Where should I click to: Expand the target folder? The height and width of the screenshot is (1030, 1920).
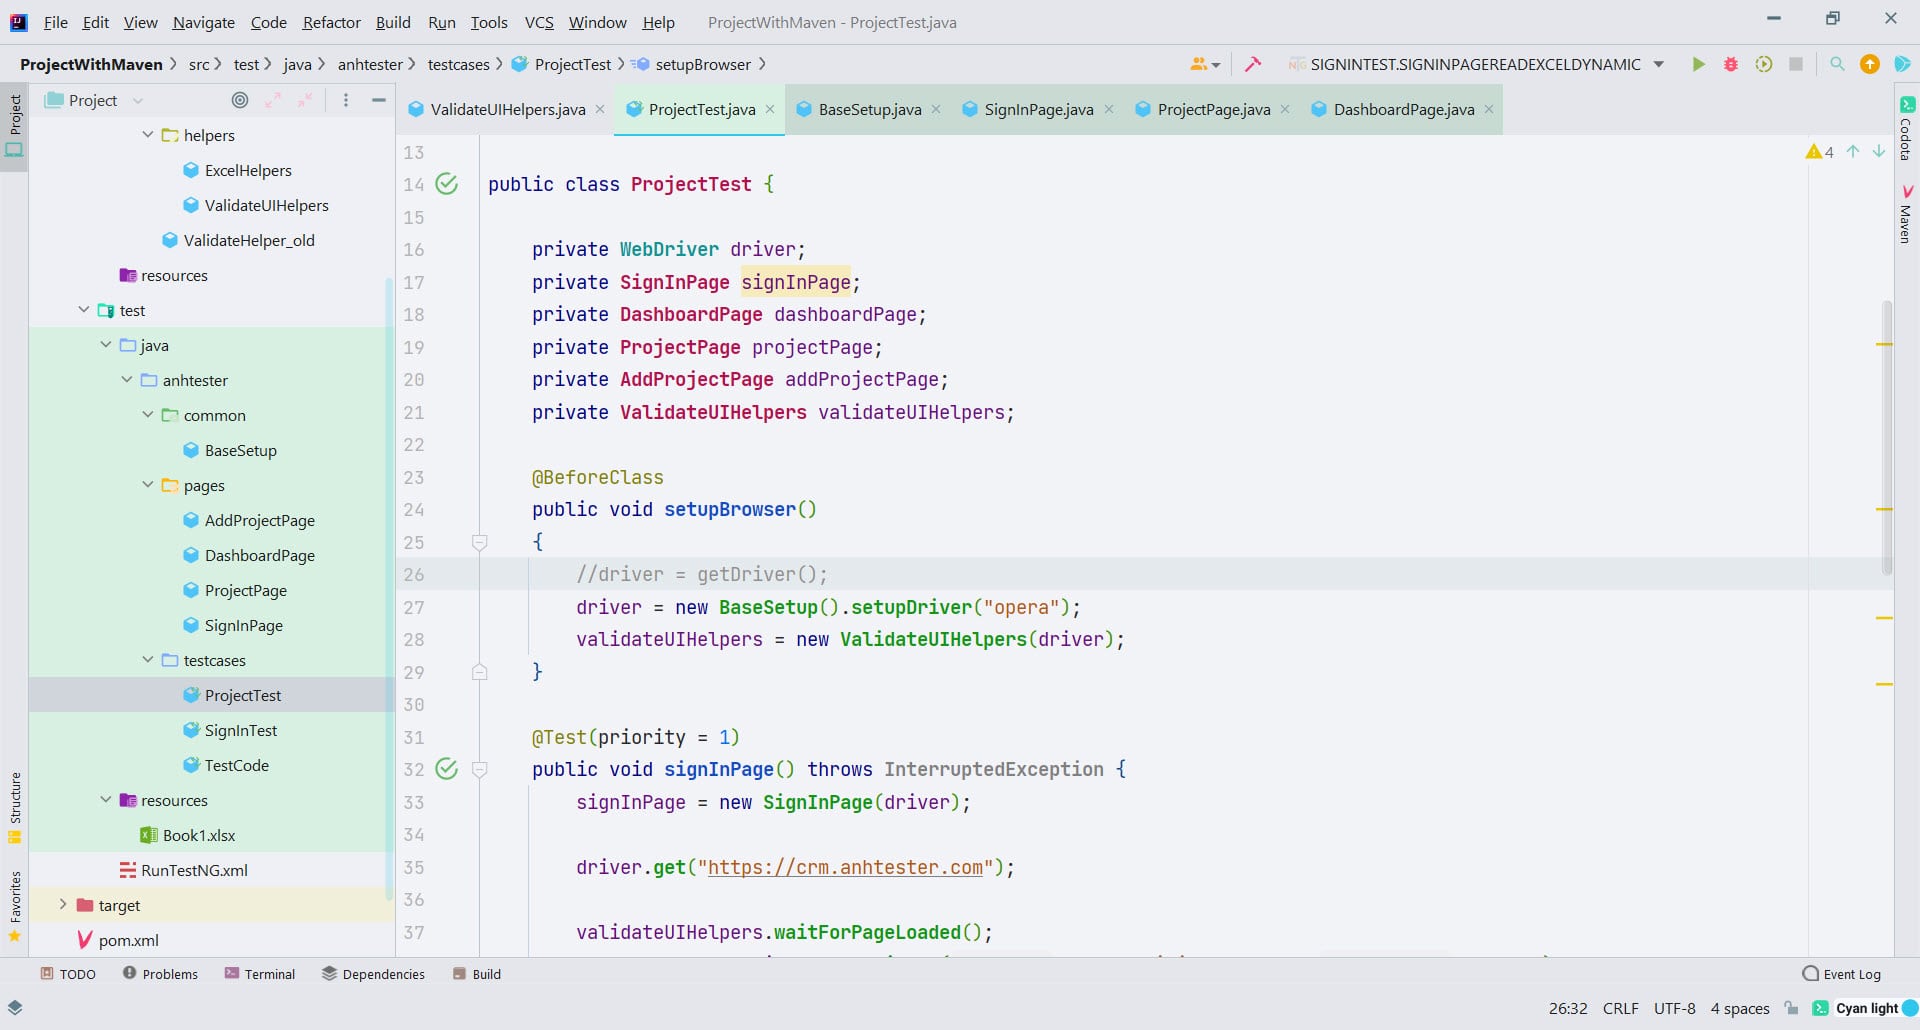[63, 905]
